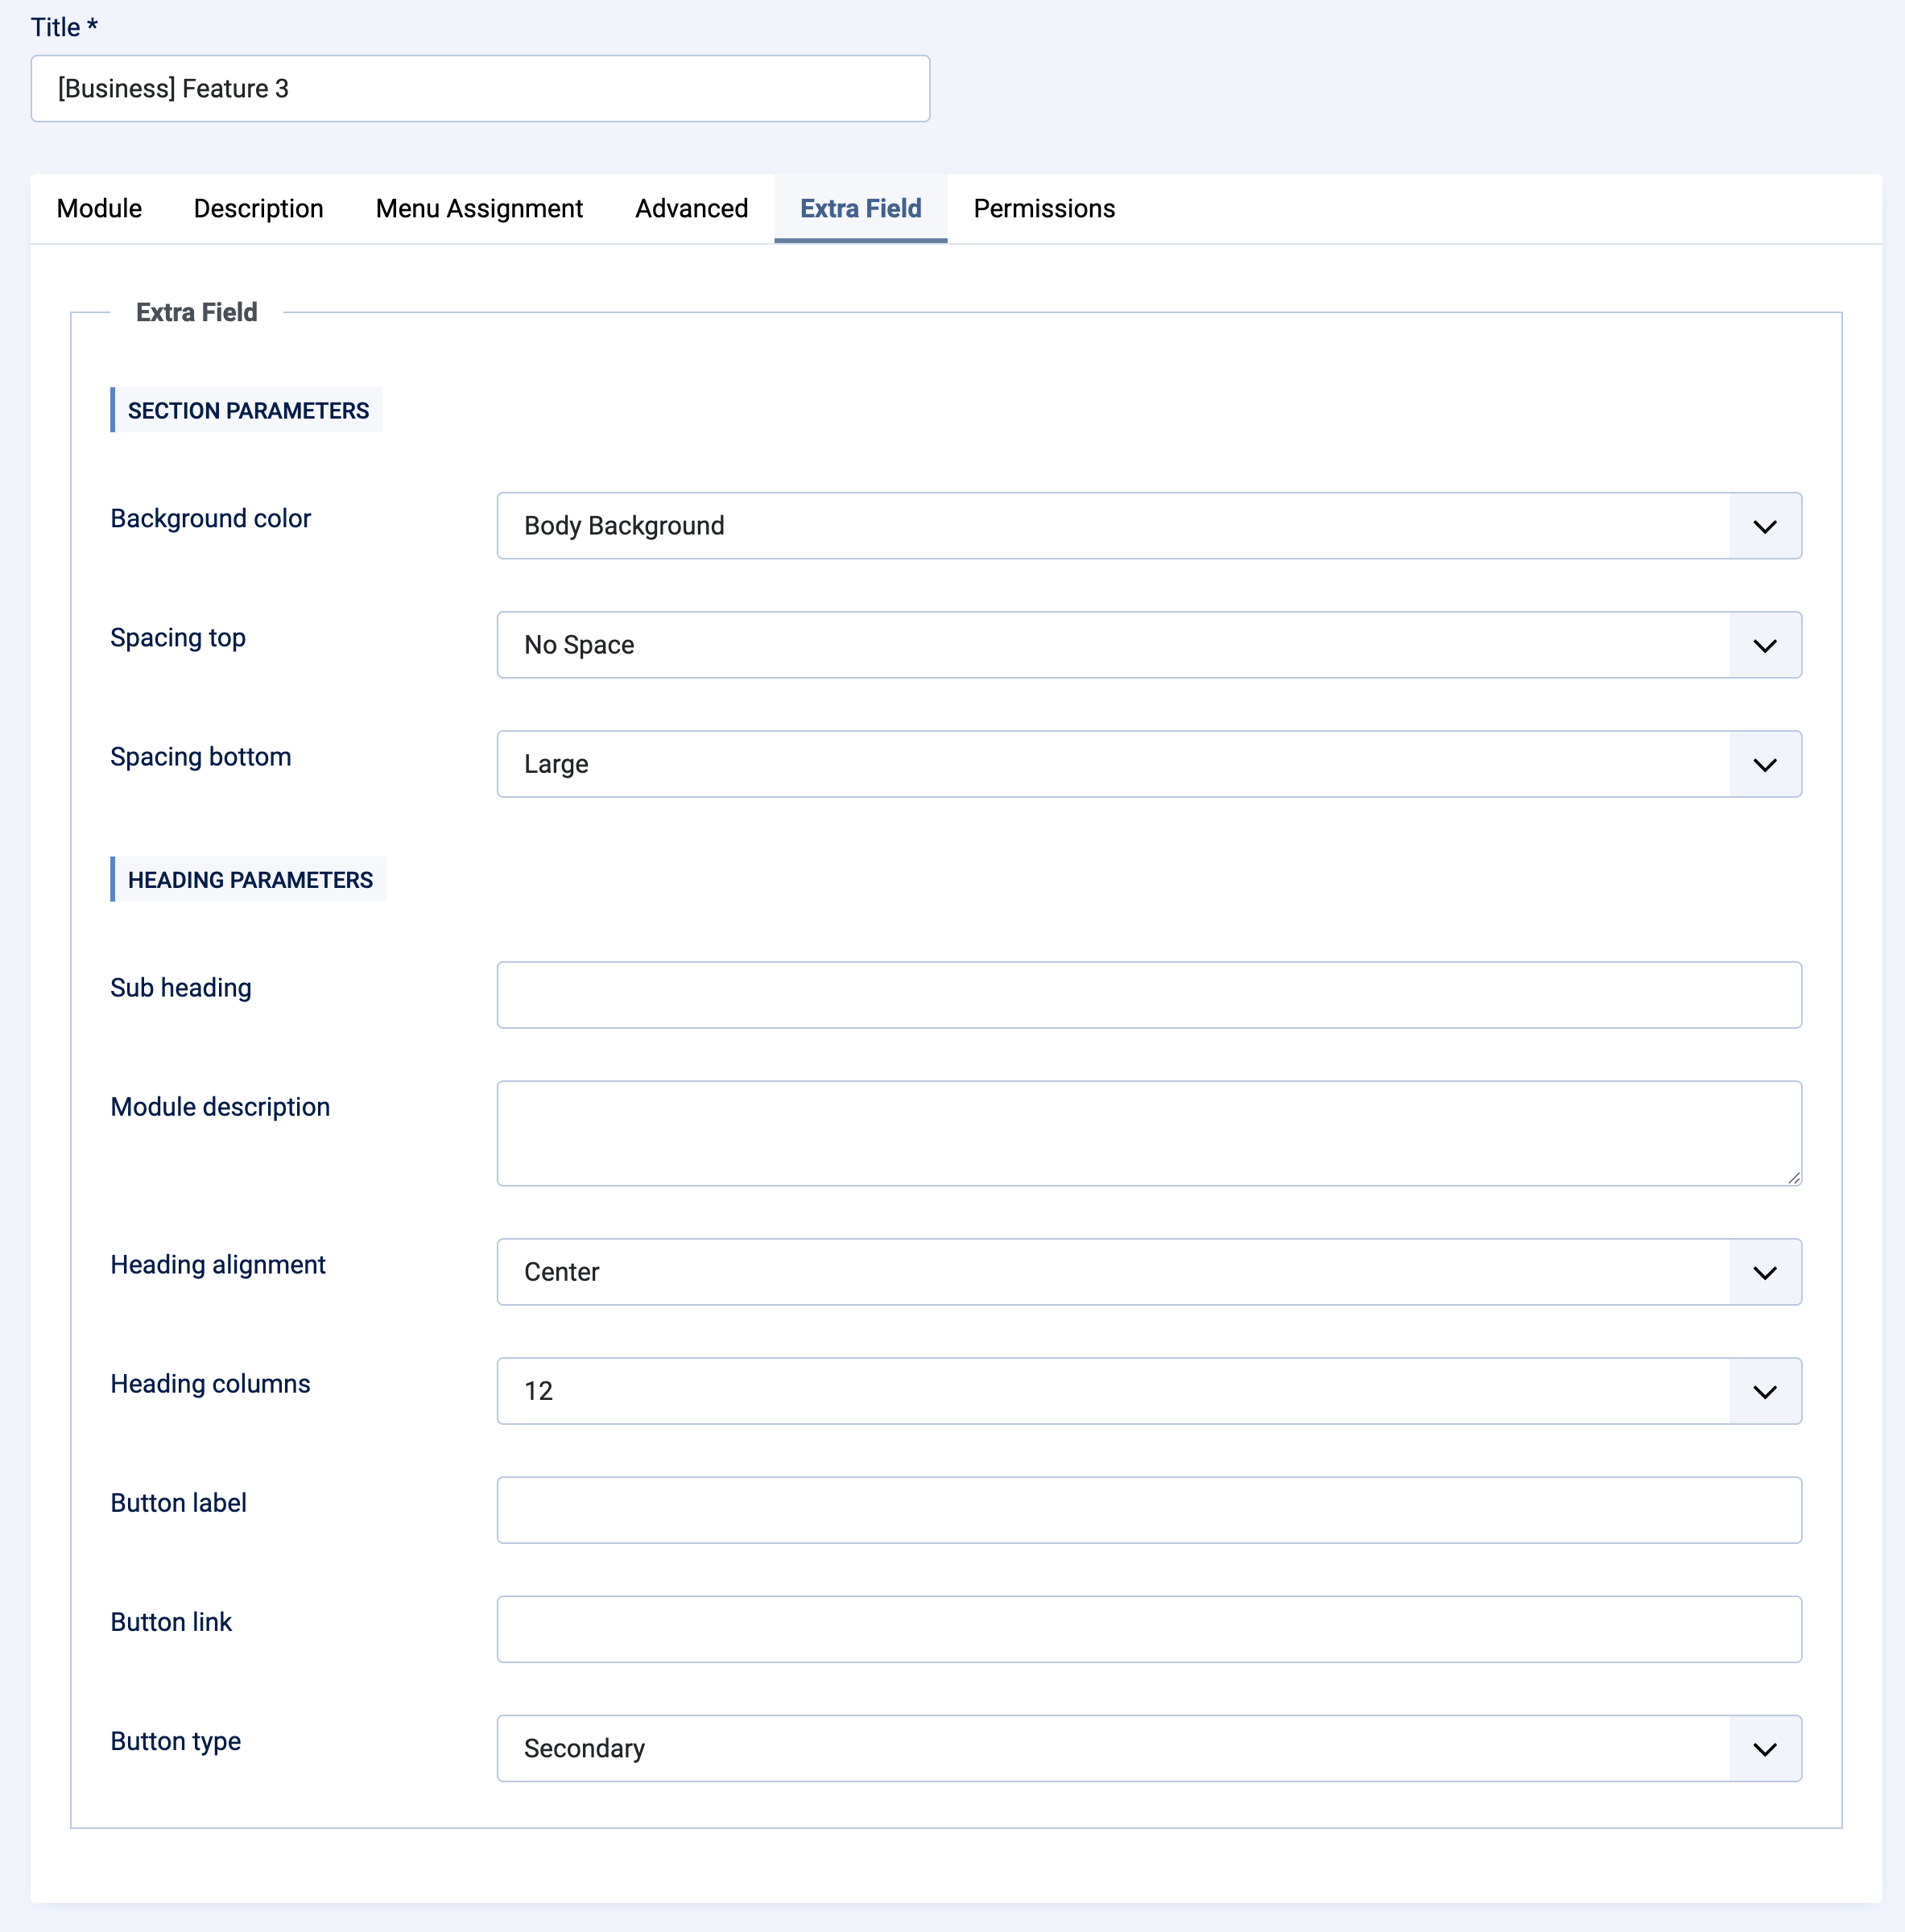
Task: Focus the Button label input
Action: coord(1148,1510)
